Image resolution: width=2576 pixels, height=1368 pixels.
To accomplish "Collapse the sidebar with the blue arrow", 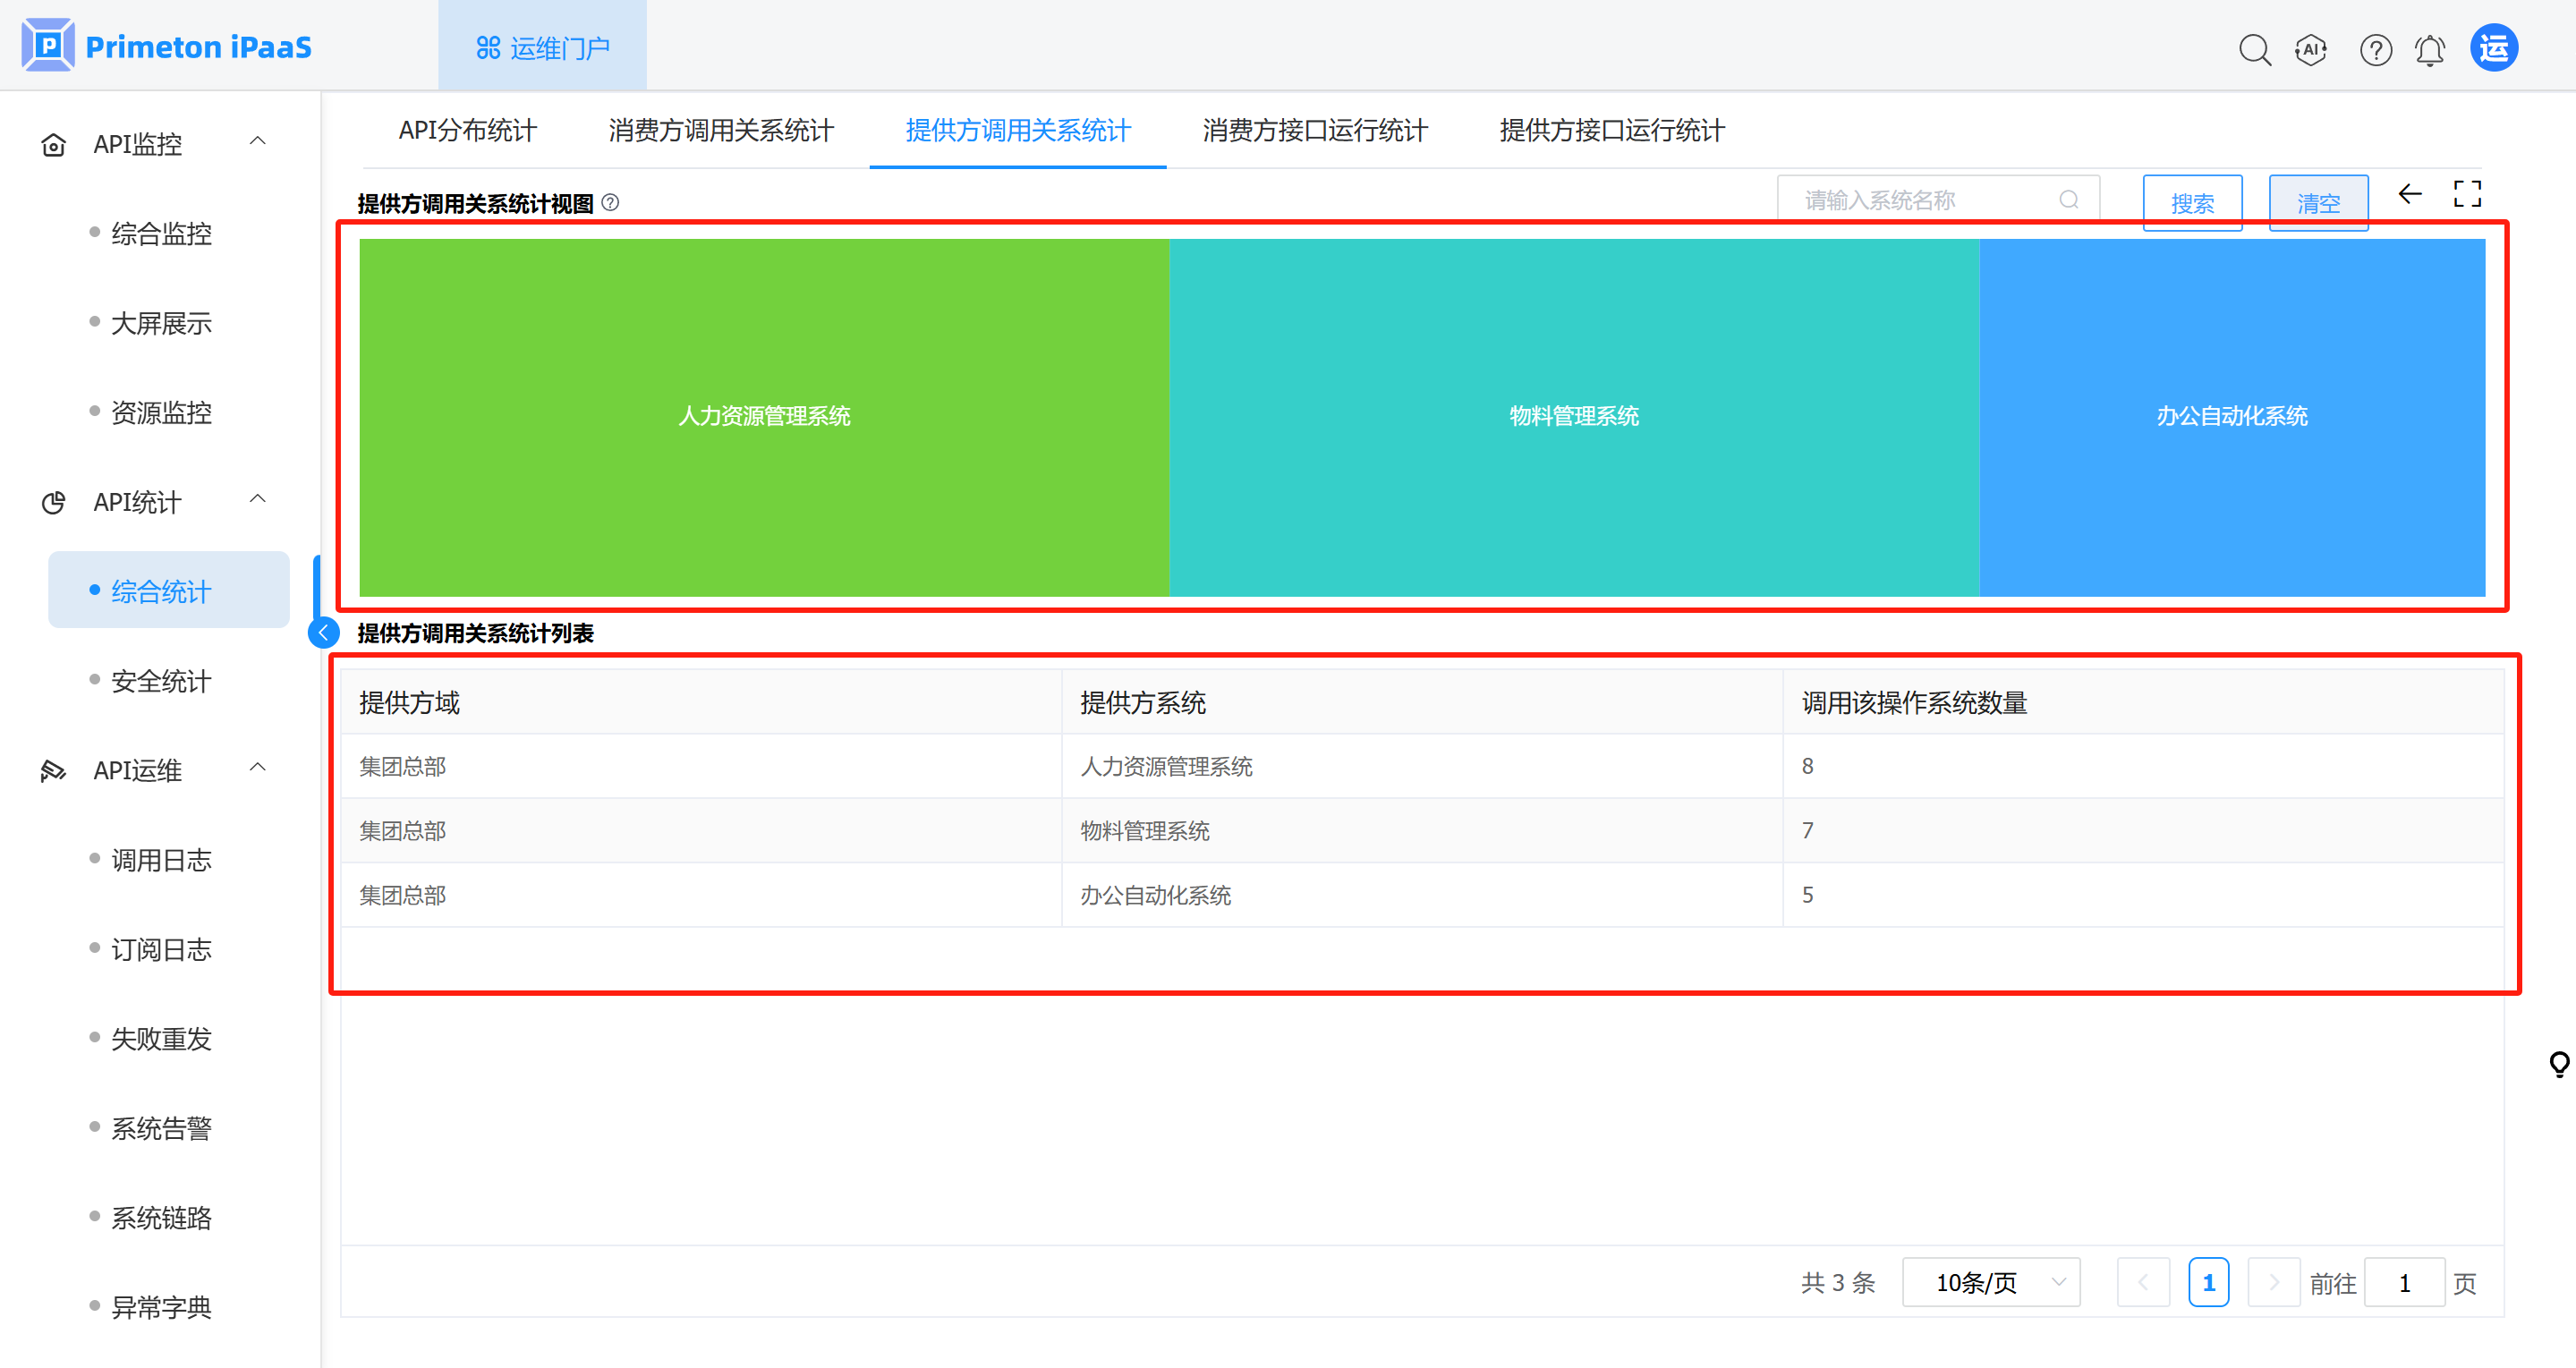I will click(x=324, y=632).
